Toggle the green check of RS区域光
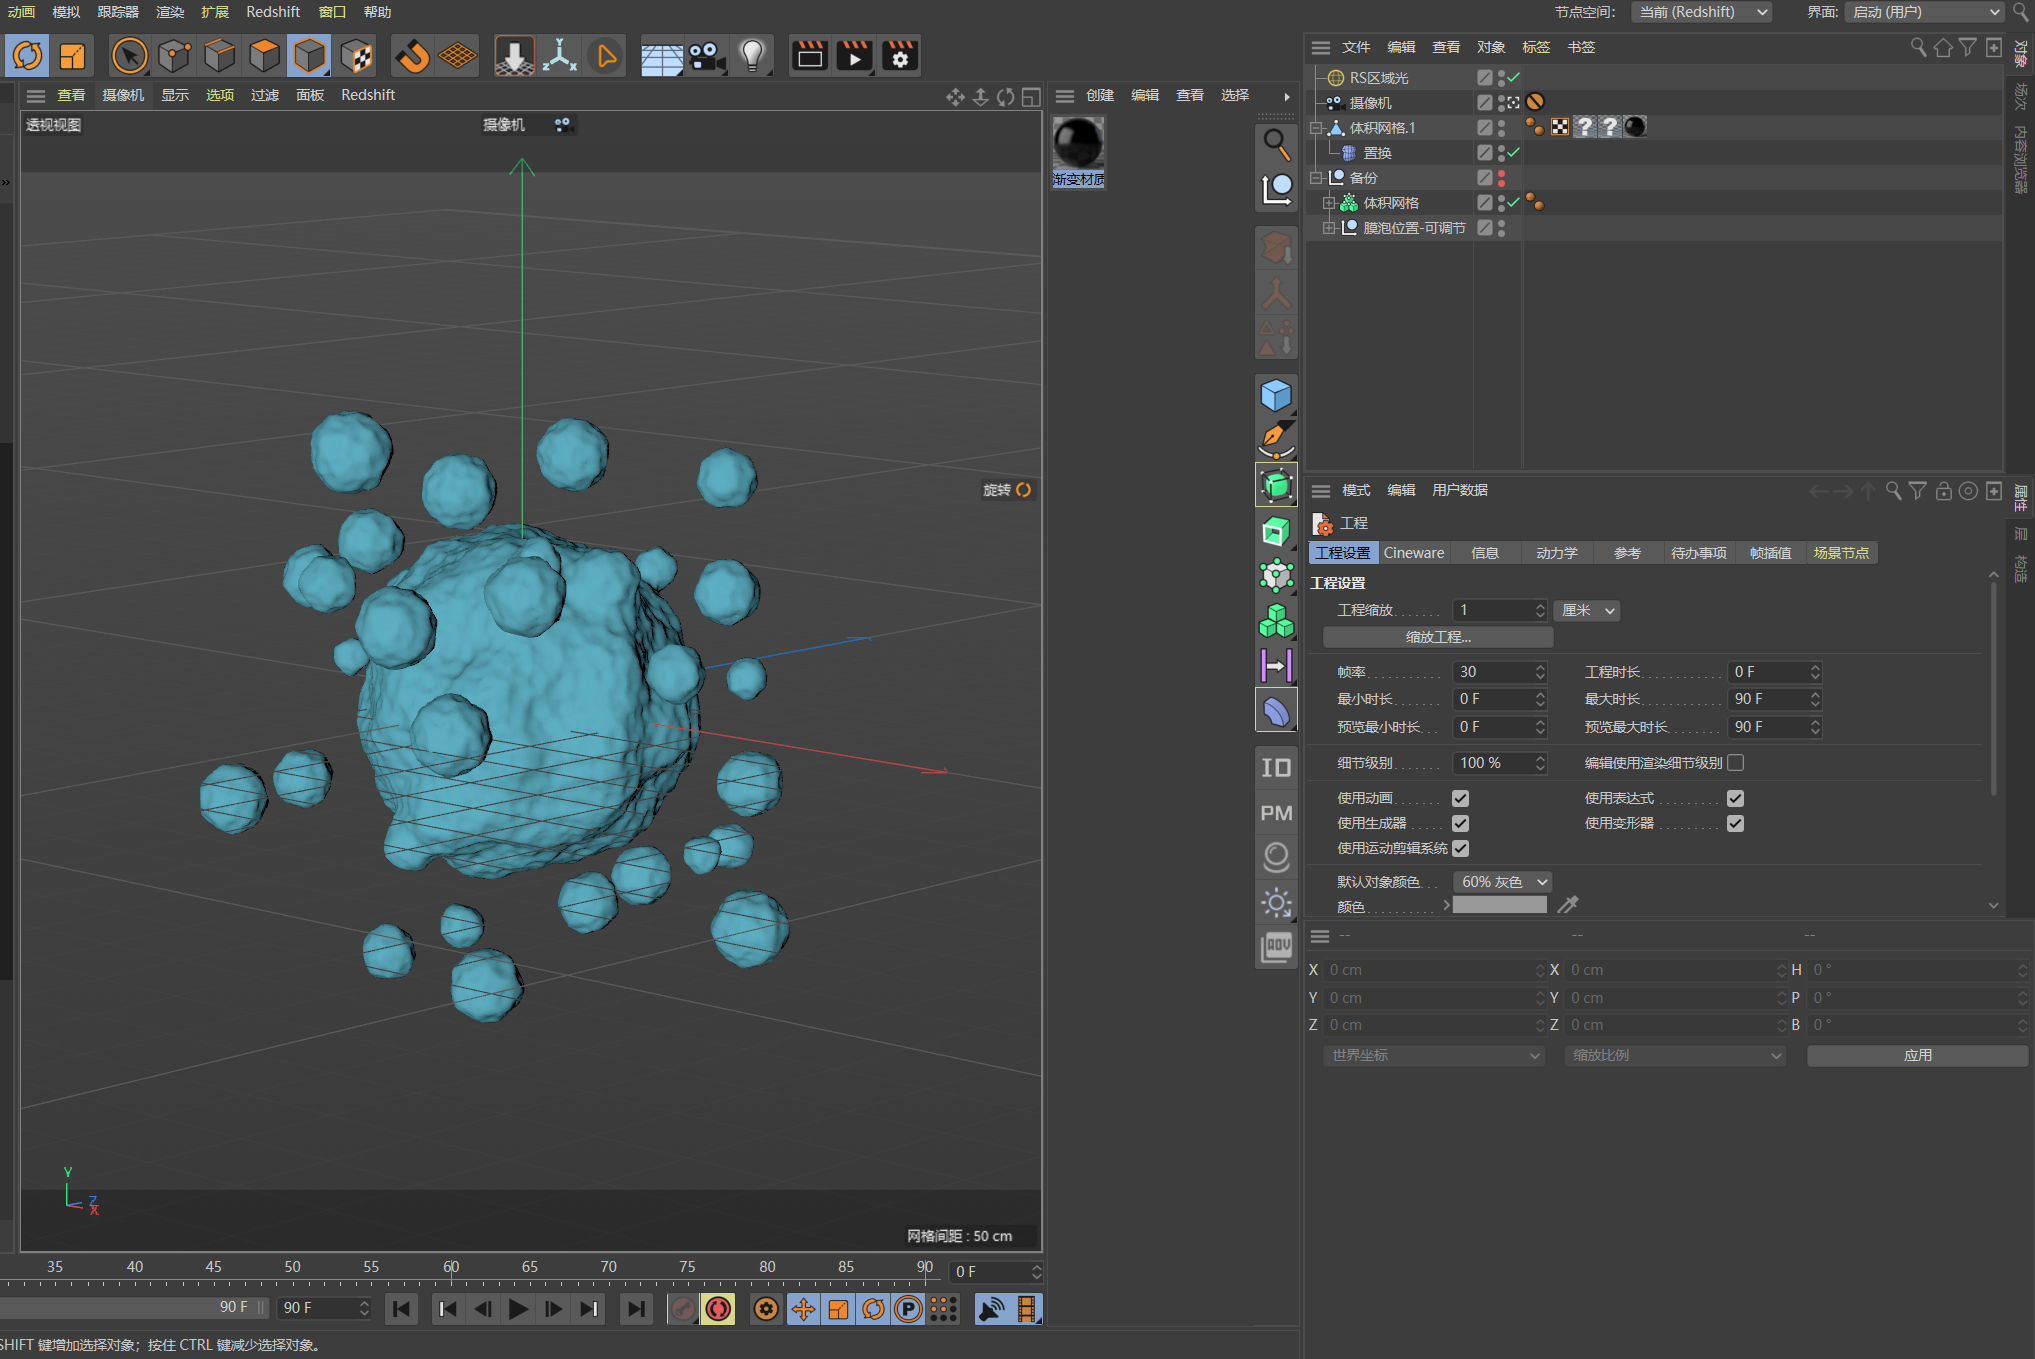This screenshot has height=1359, width=2035. coord(1514,78)
